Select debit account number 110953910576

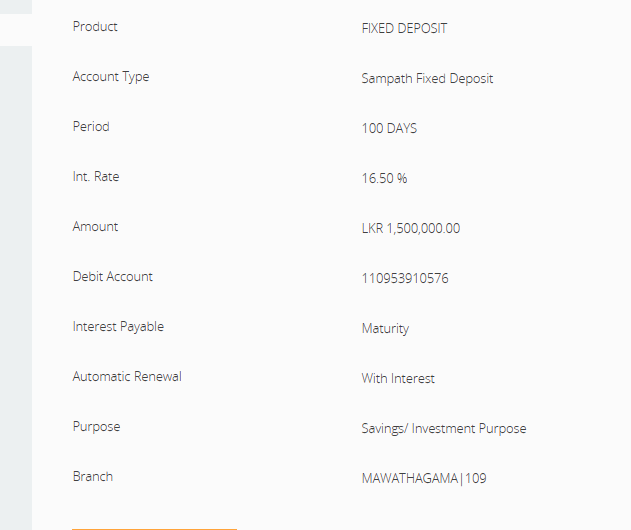click(x=405, y=279)
